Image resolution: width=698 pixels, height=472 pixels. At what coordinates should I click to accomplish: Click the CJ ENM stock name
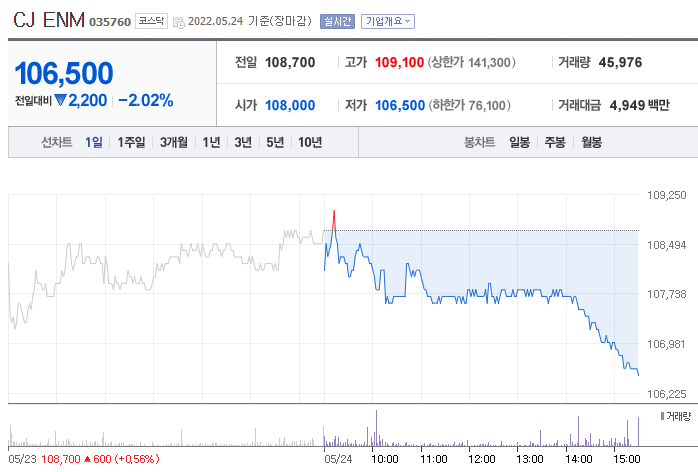(49, 20)
